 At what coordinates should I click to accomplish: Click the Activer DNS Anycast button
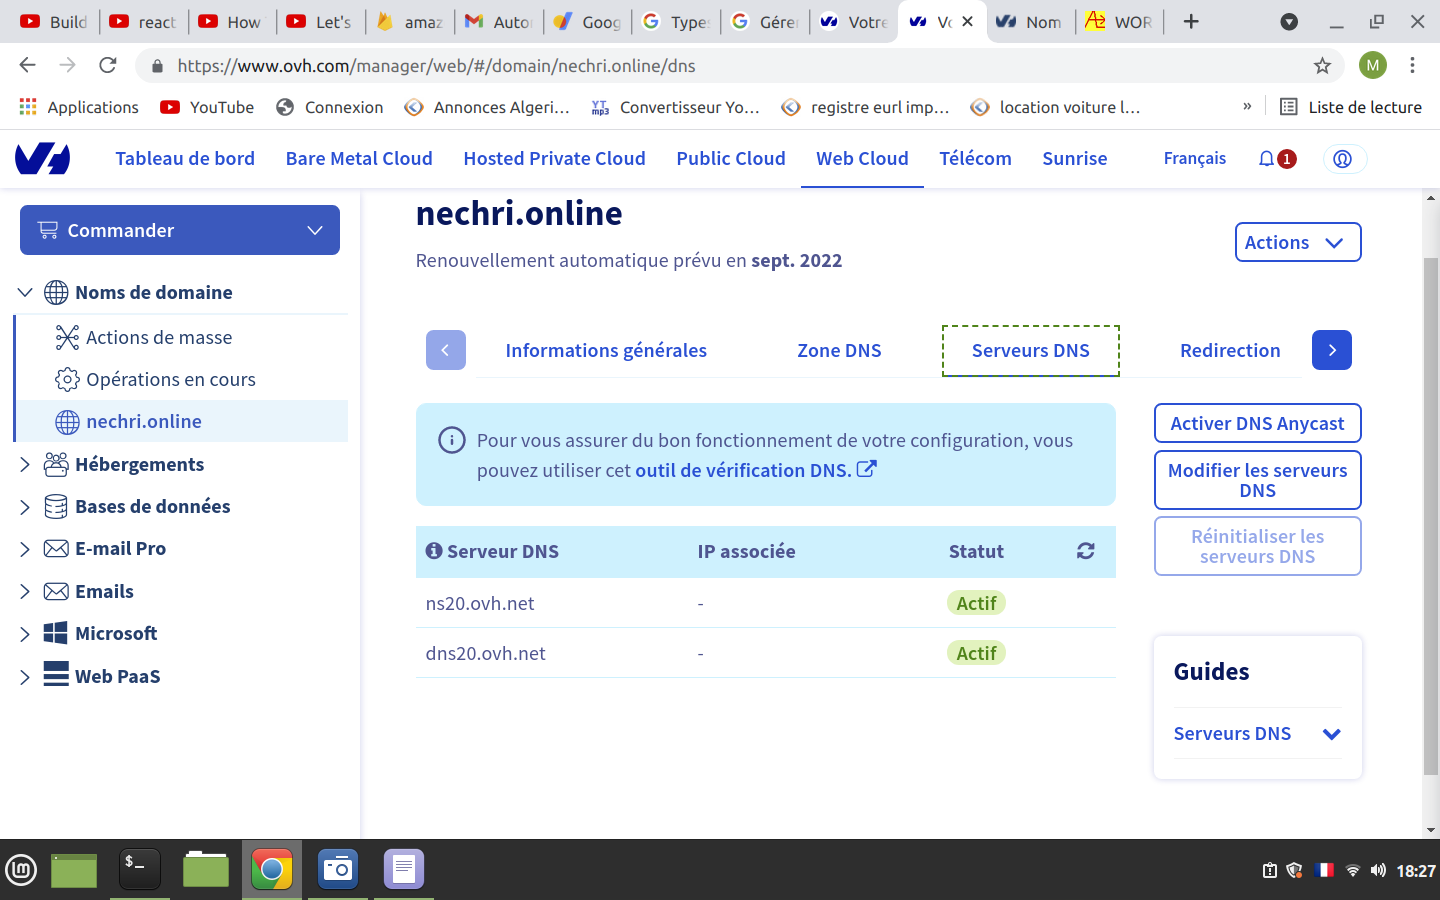click(1257, 423)
